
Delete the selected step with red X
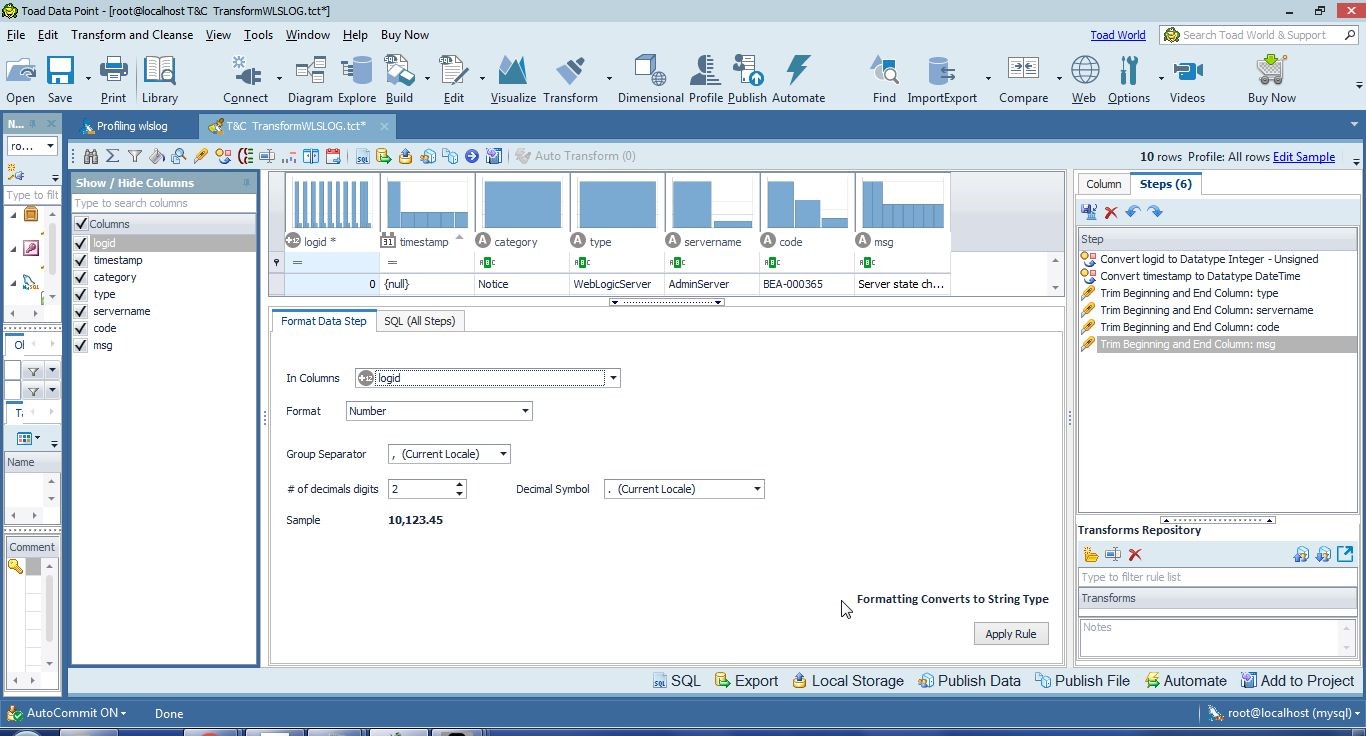point(1111,212)
